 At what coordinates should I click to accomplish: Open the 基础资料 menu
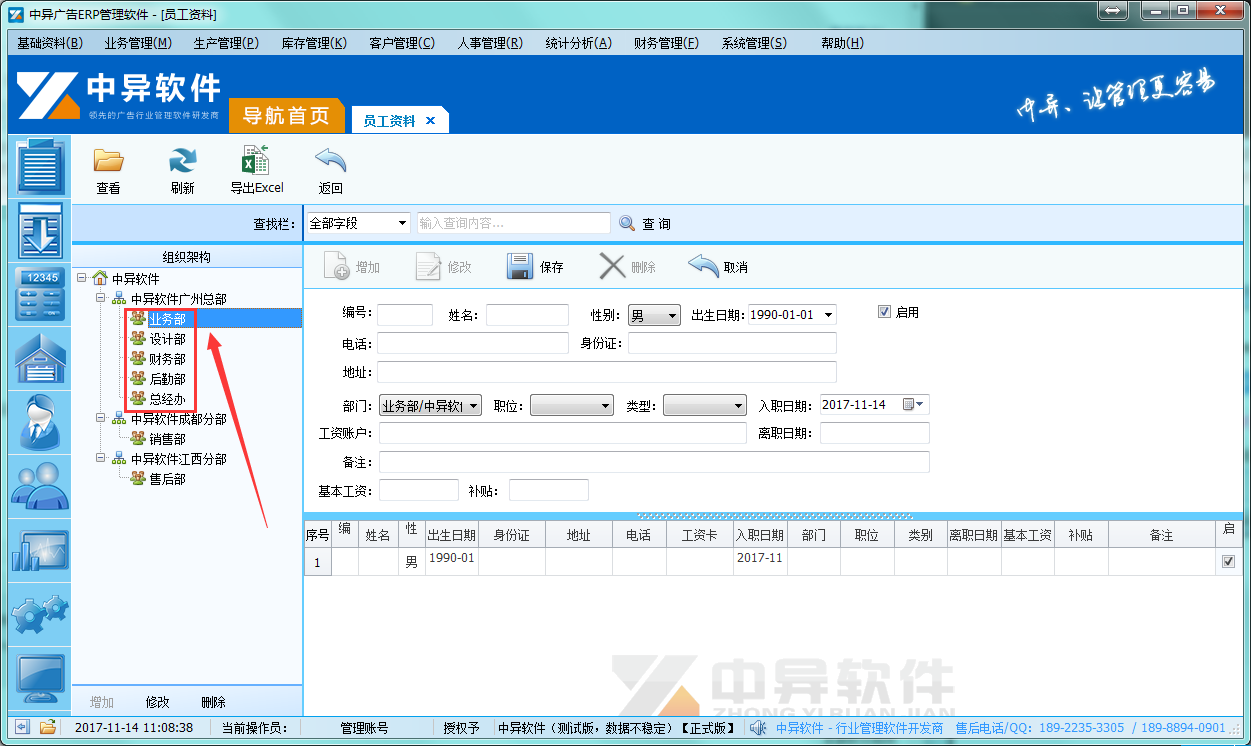(x=49, y=43)
